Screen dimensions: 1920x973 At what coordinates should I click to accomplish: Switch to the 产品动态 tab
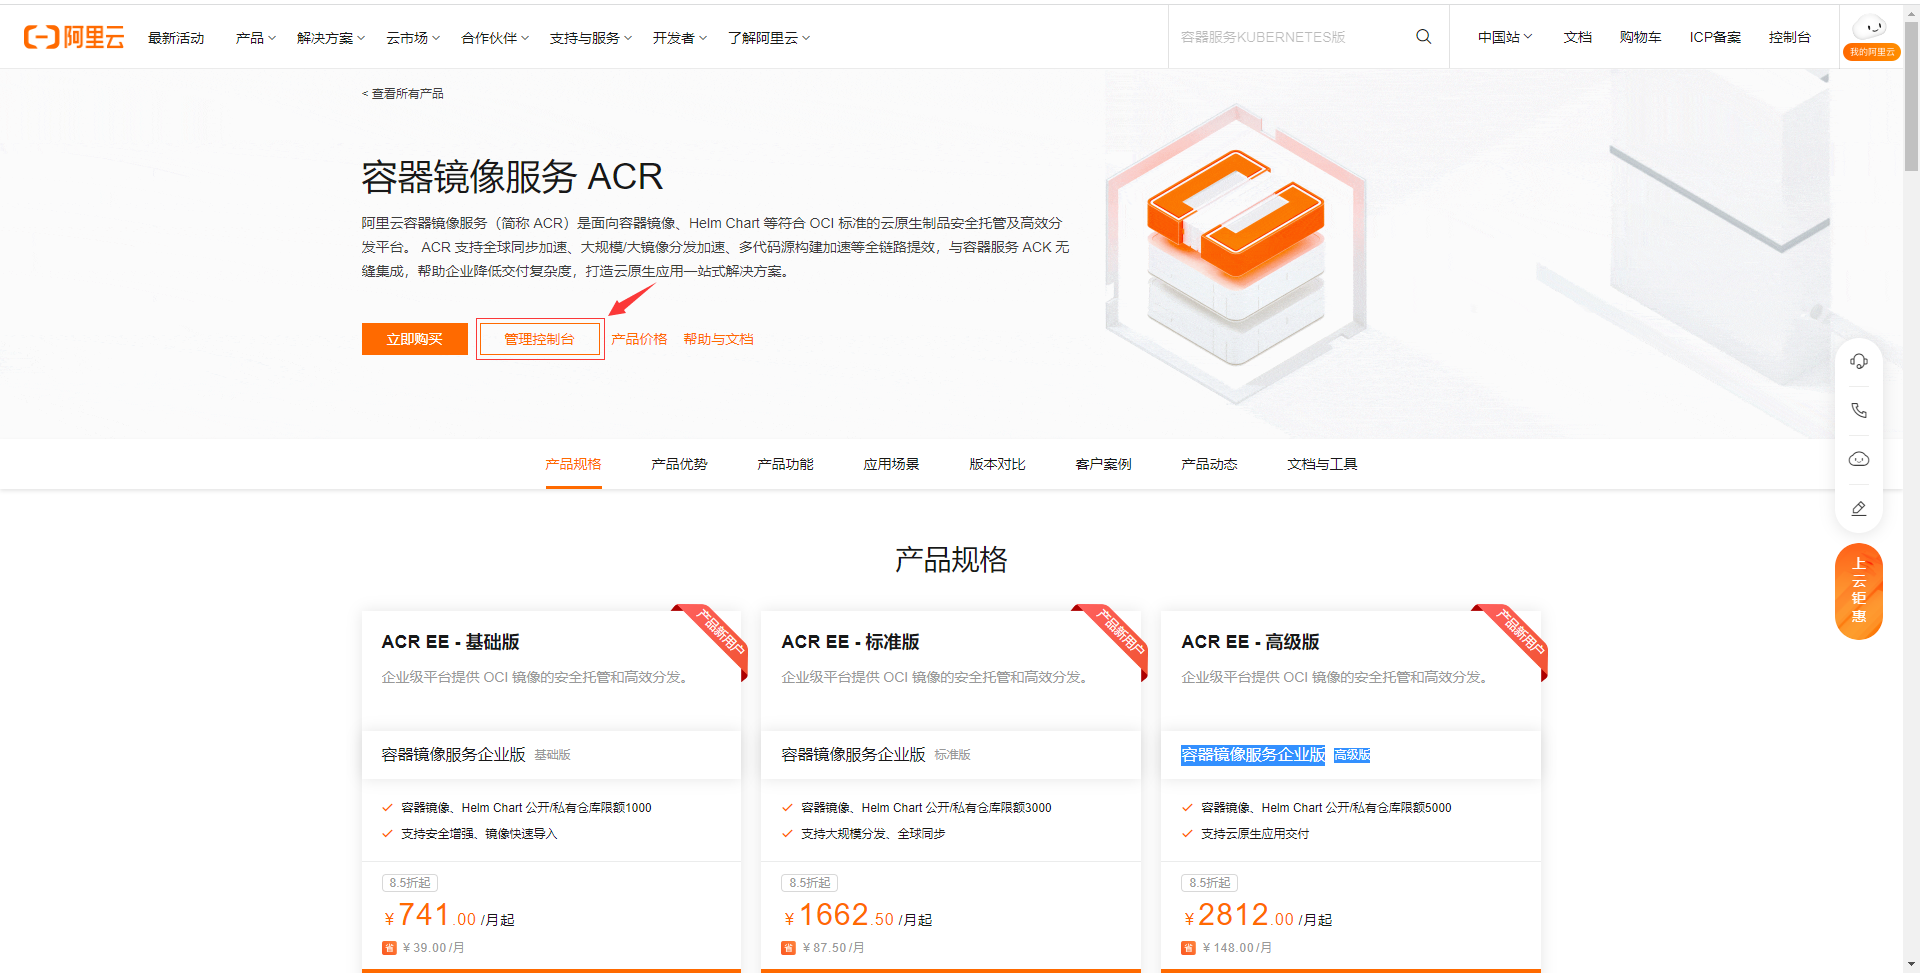[x=1209, y=464]
